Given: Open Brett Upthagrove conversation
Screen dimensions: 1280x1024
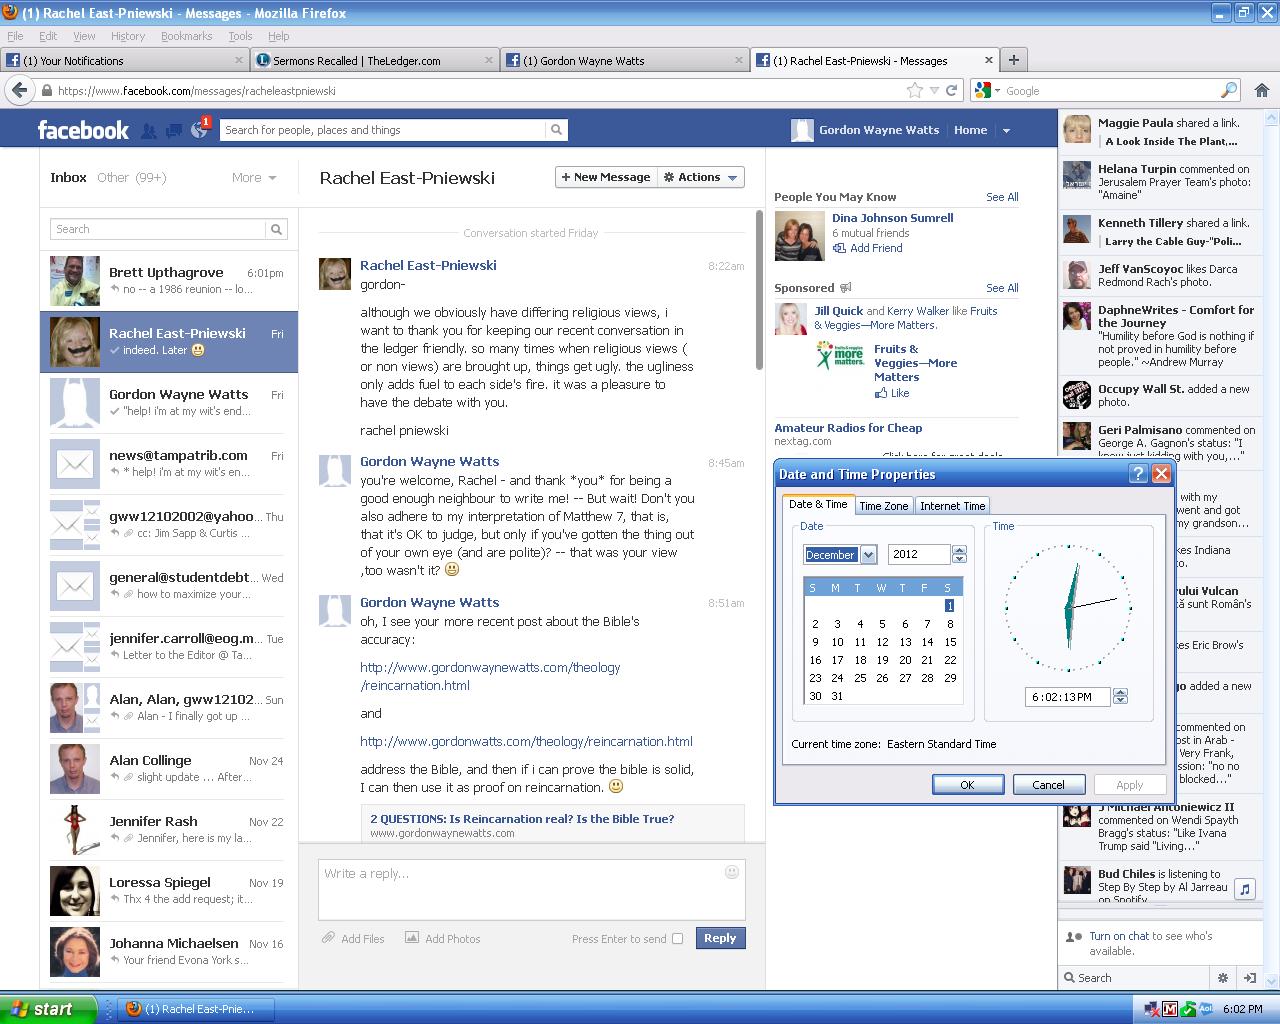Looking at the screenshot, I should [x=169, y=280].
